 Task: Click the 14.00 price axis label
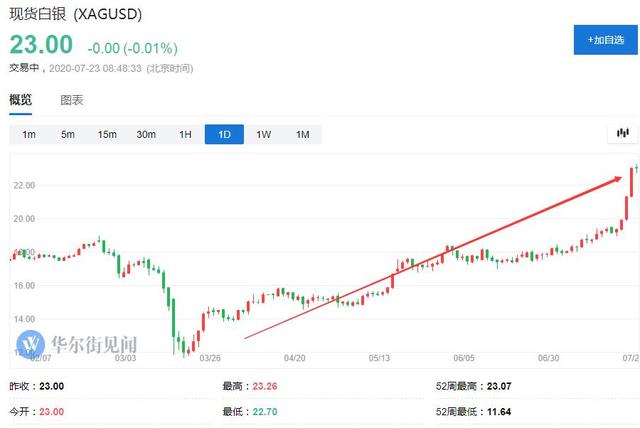(x=24, y=319)
